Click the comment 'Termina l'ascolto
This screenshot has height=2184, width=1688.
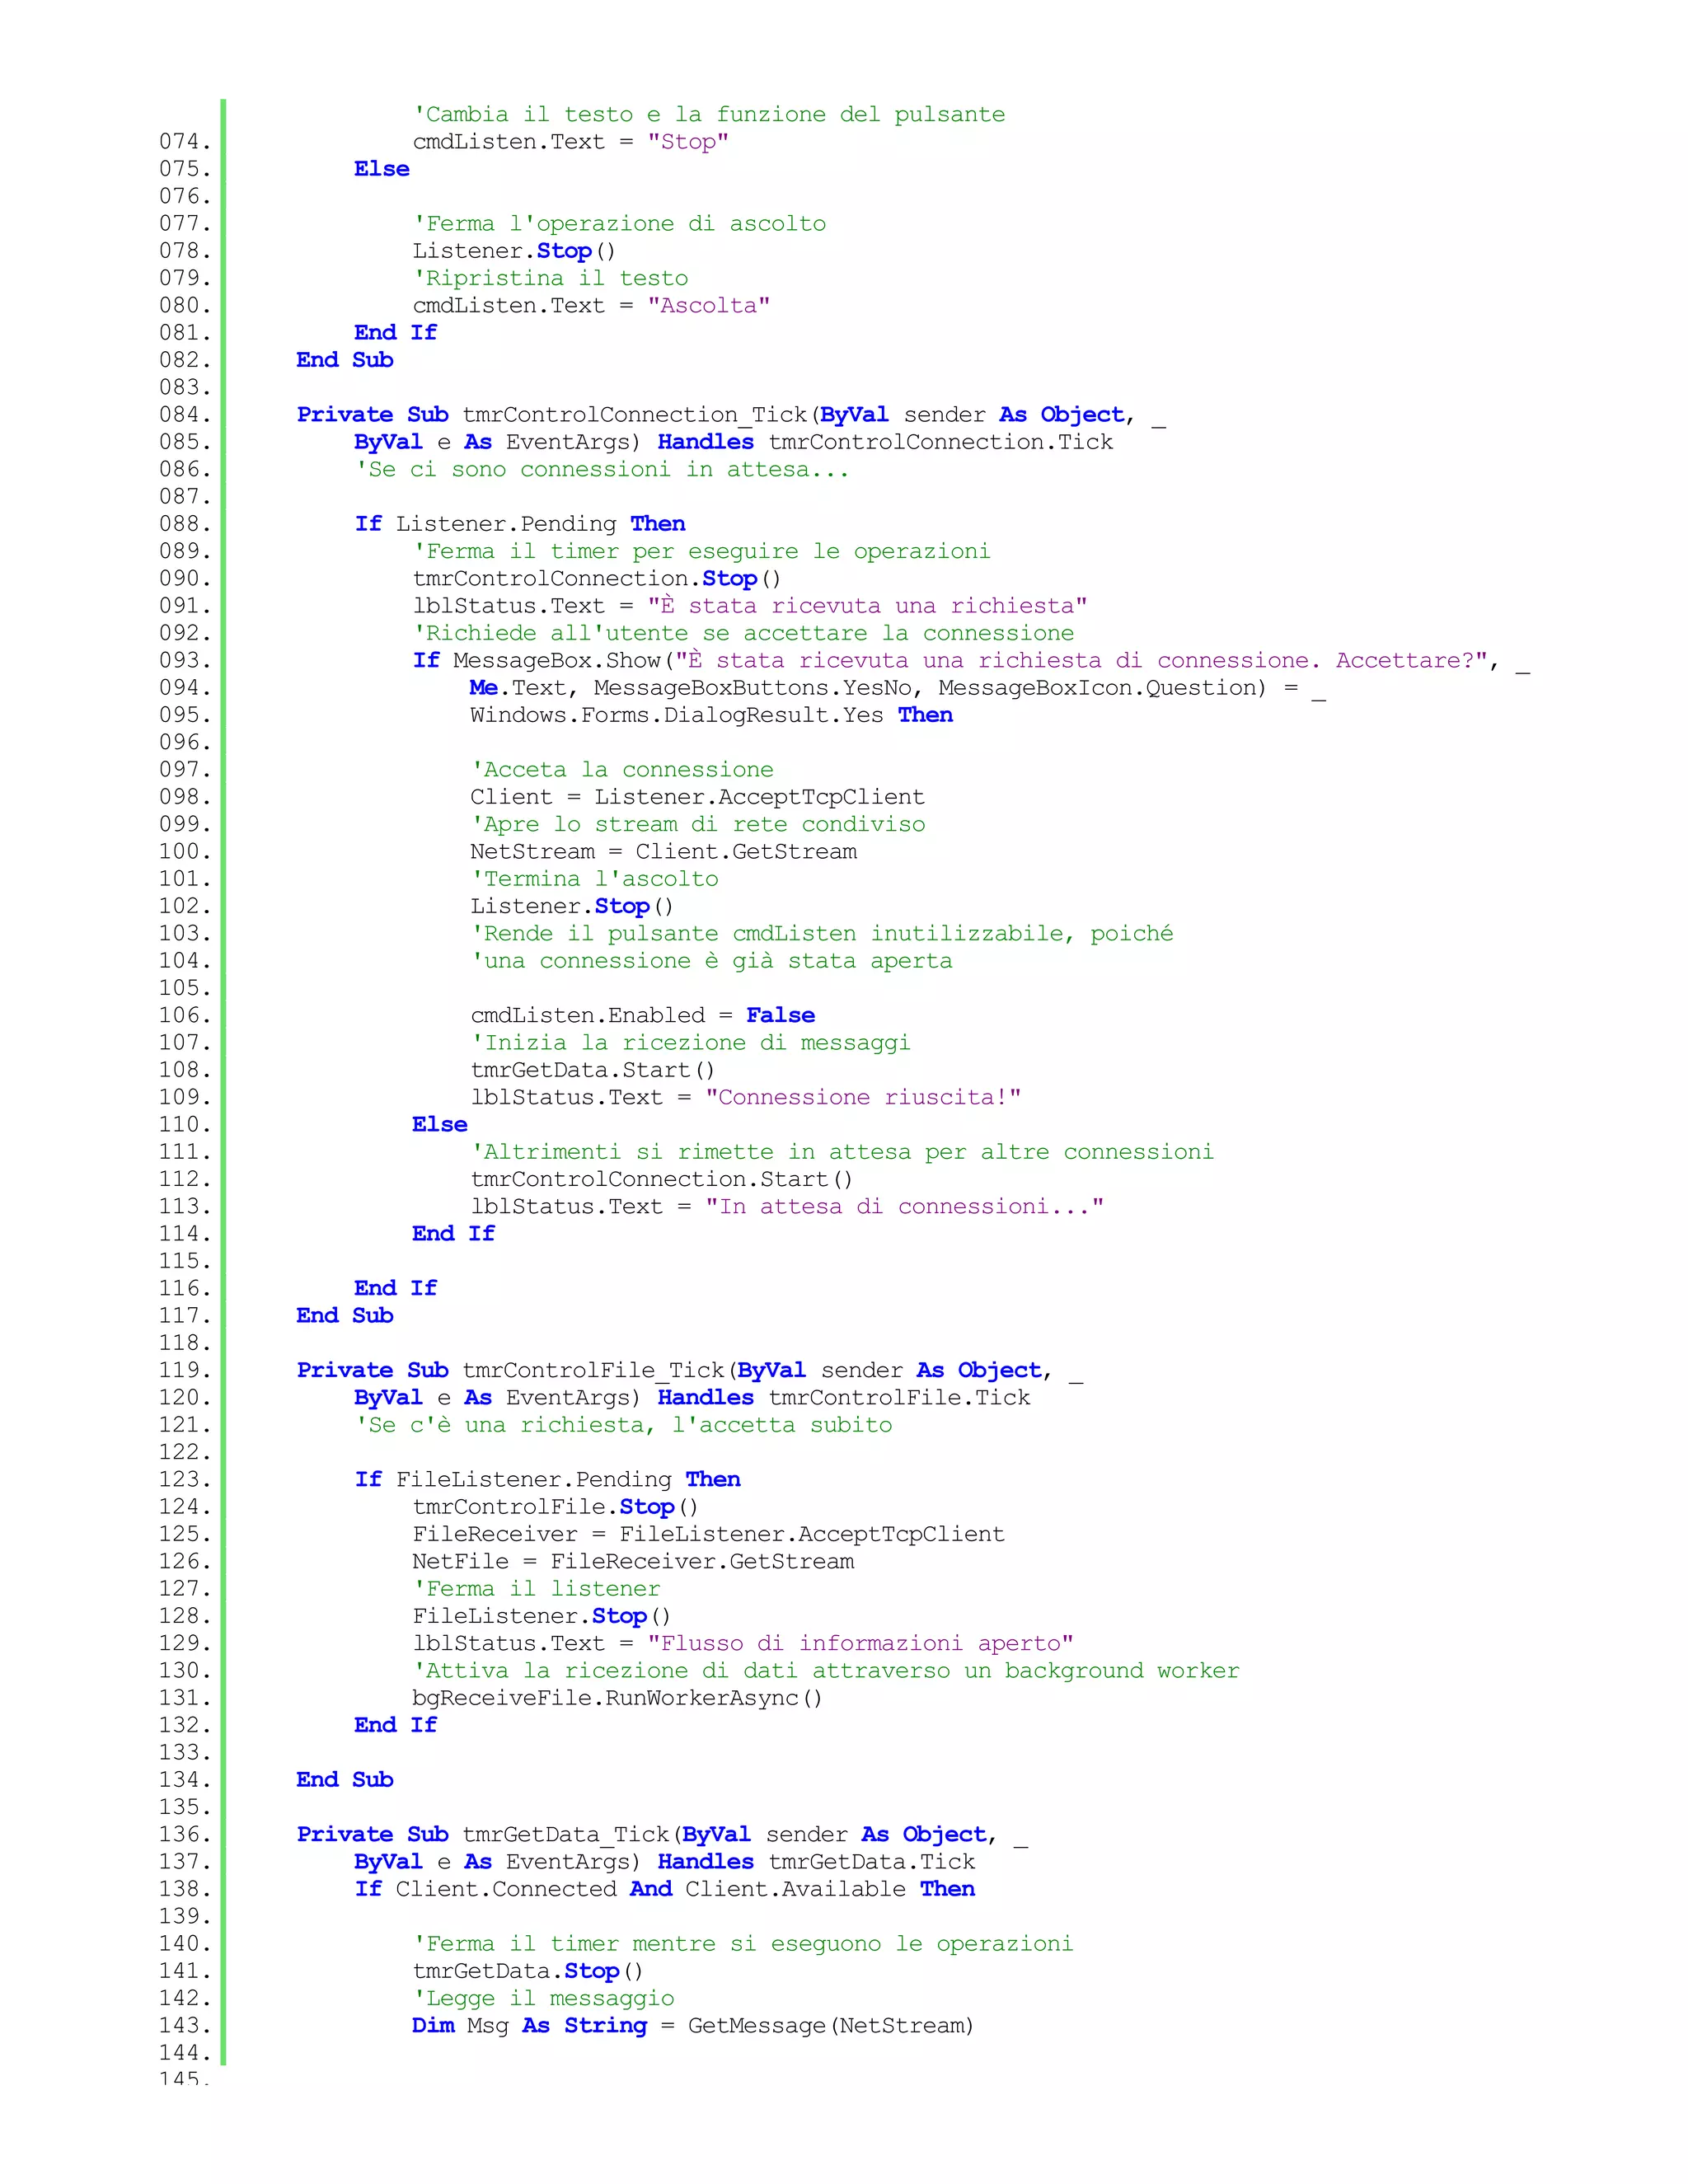(594, 879)
